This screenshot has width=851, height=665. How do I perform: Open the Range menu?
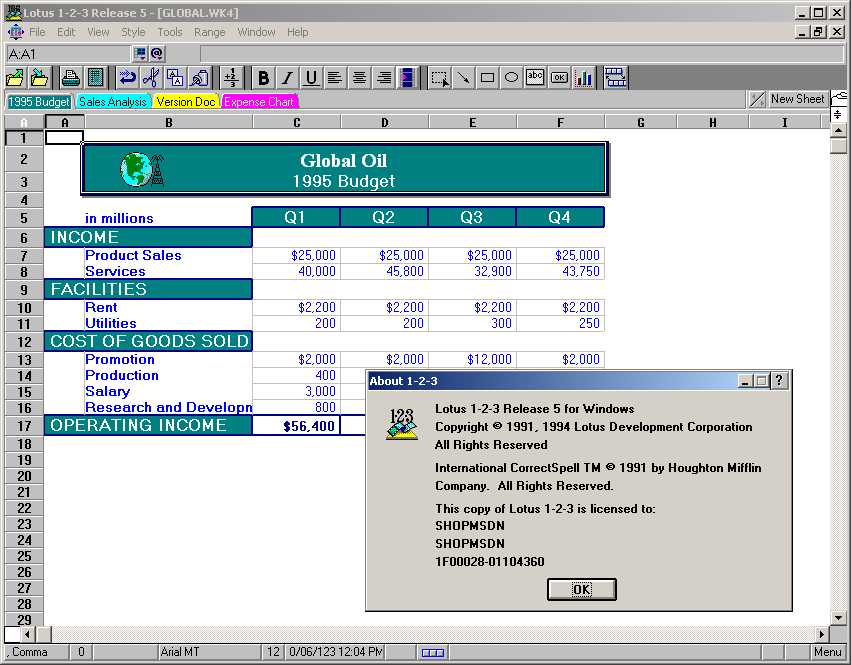pos(209,32)
